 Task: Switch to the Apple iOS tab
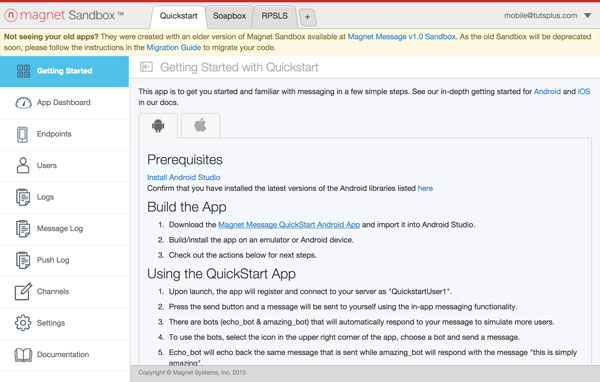point(201,125)
